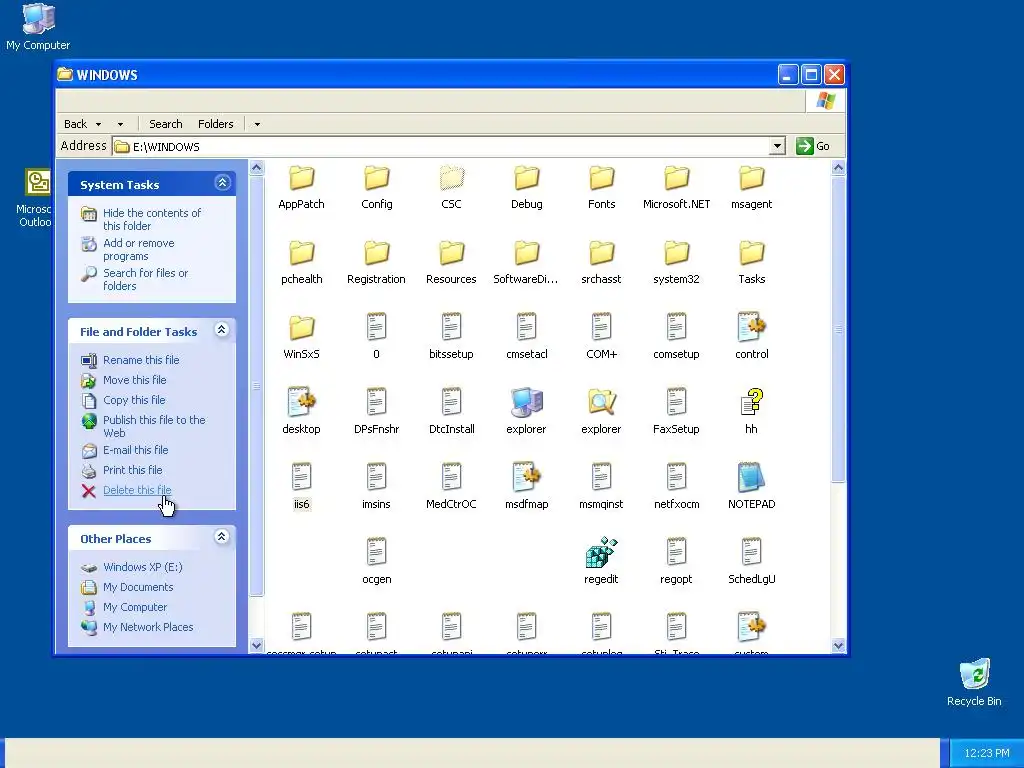Click Rename this file

point(141,360)
